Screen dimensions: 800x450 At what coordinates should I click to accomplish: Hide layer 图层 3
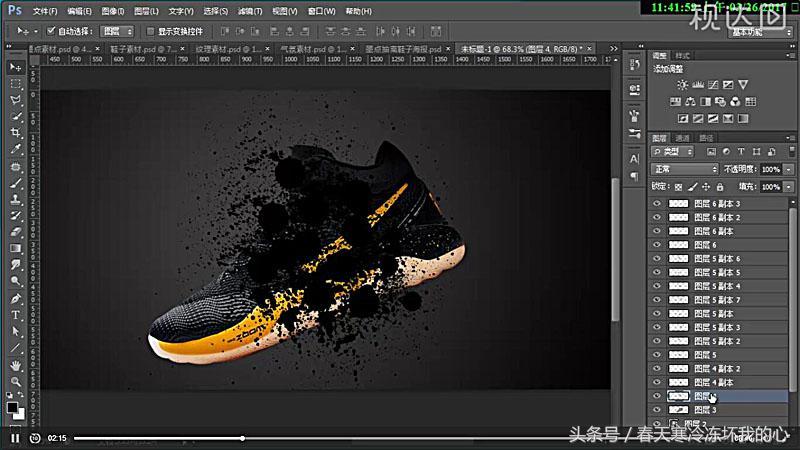point(657,410)
